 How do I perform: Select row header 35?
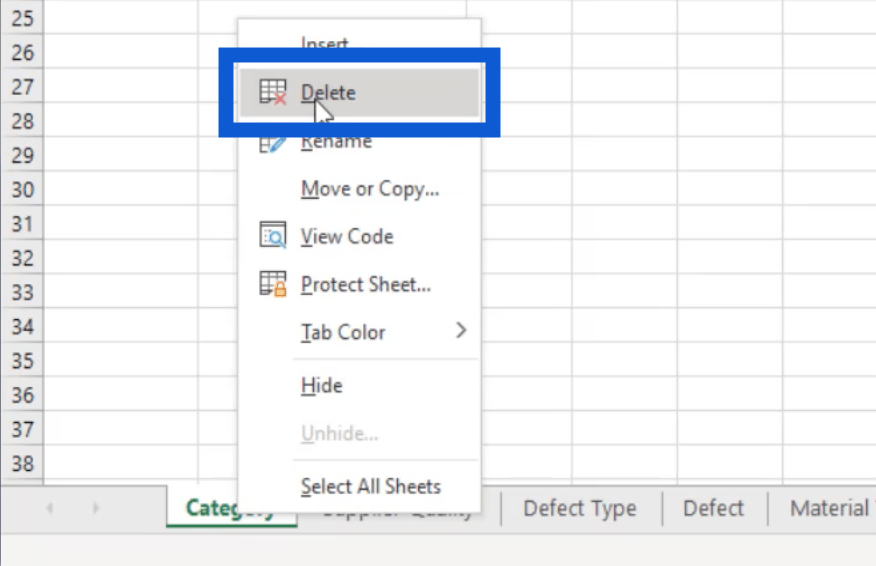tap(22, 361)
